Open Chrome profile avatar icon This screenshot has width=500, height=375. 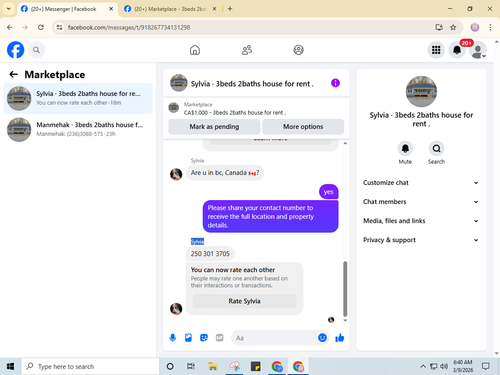coord(475,27)
